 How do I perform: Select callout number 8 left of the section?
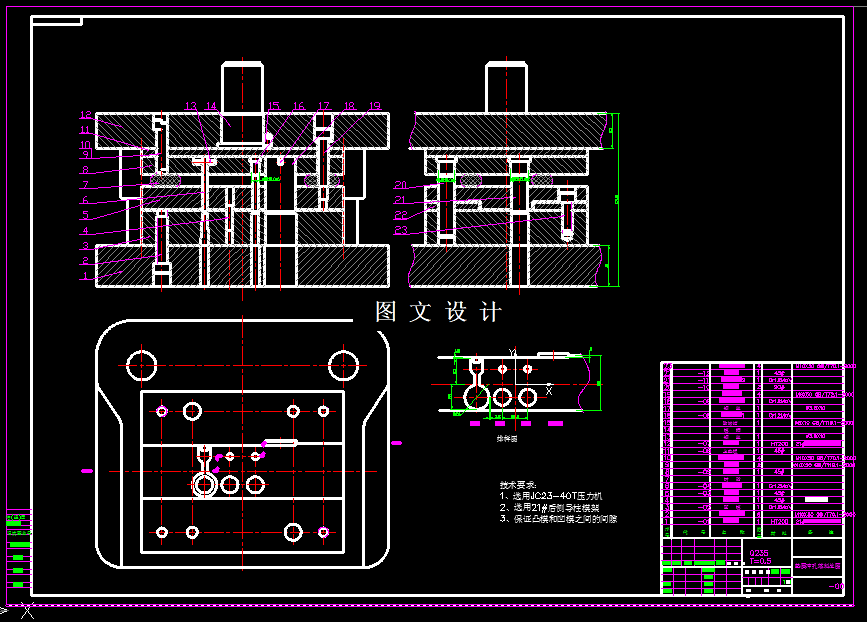click(85, 170)
